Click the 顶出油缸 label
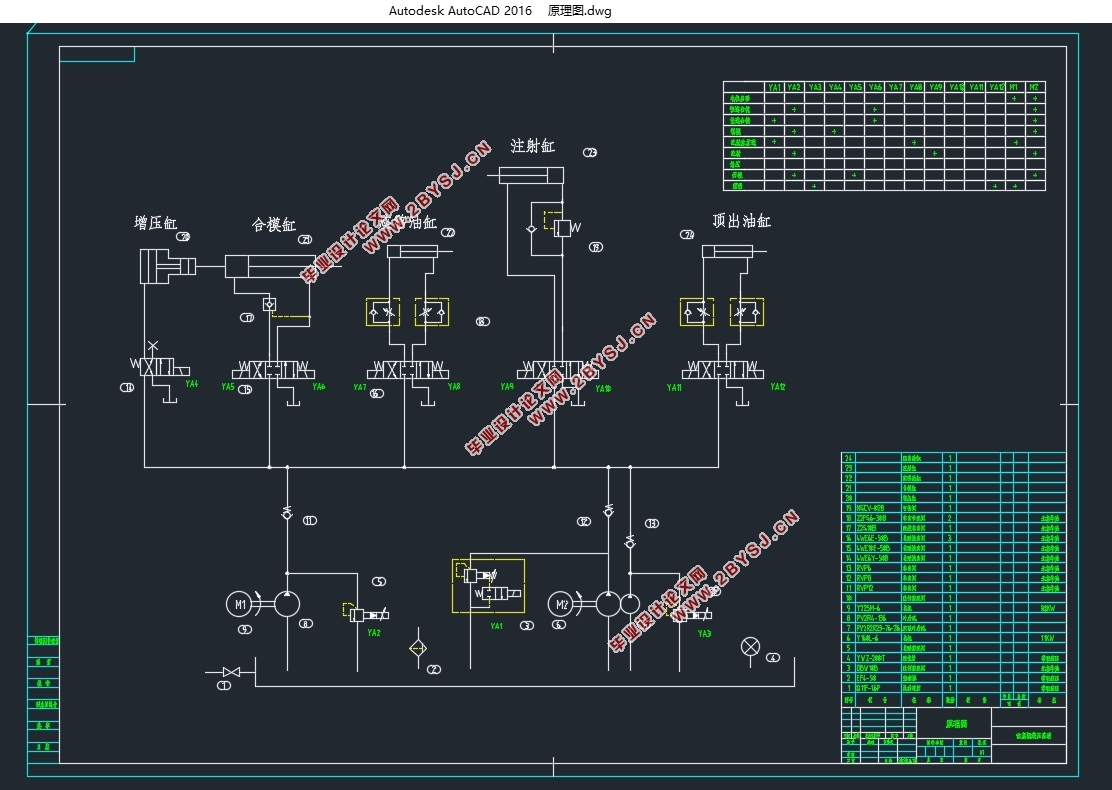 (x=741, y=221)
